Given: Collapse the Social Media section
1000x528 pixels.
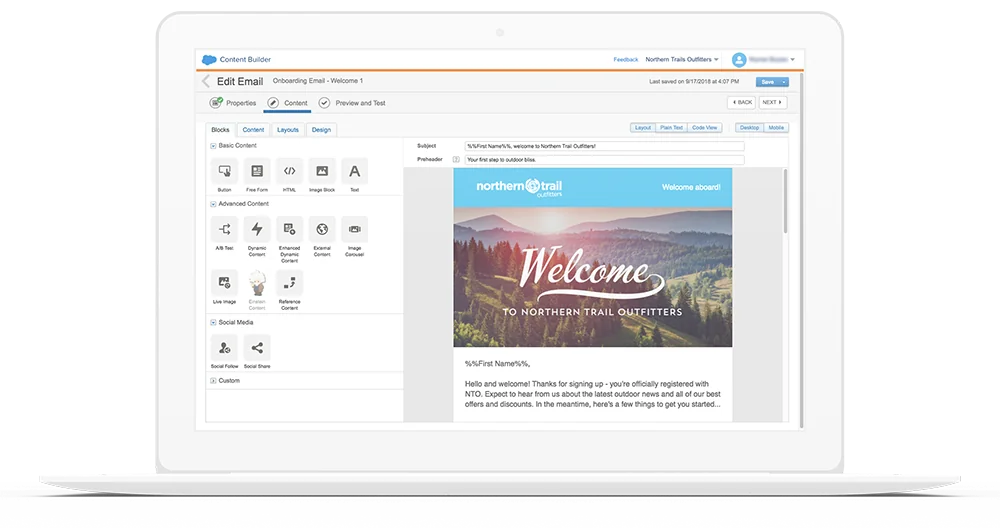Looking at the screenshot, I should (x=213, y=323).
